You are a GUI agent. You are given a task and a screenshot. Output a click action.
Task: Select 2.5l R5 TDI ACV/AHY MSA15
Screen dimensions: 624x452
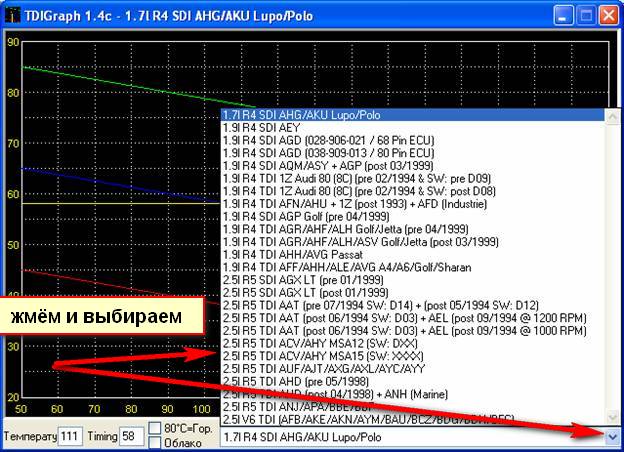click(x=412, y=356)
